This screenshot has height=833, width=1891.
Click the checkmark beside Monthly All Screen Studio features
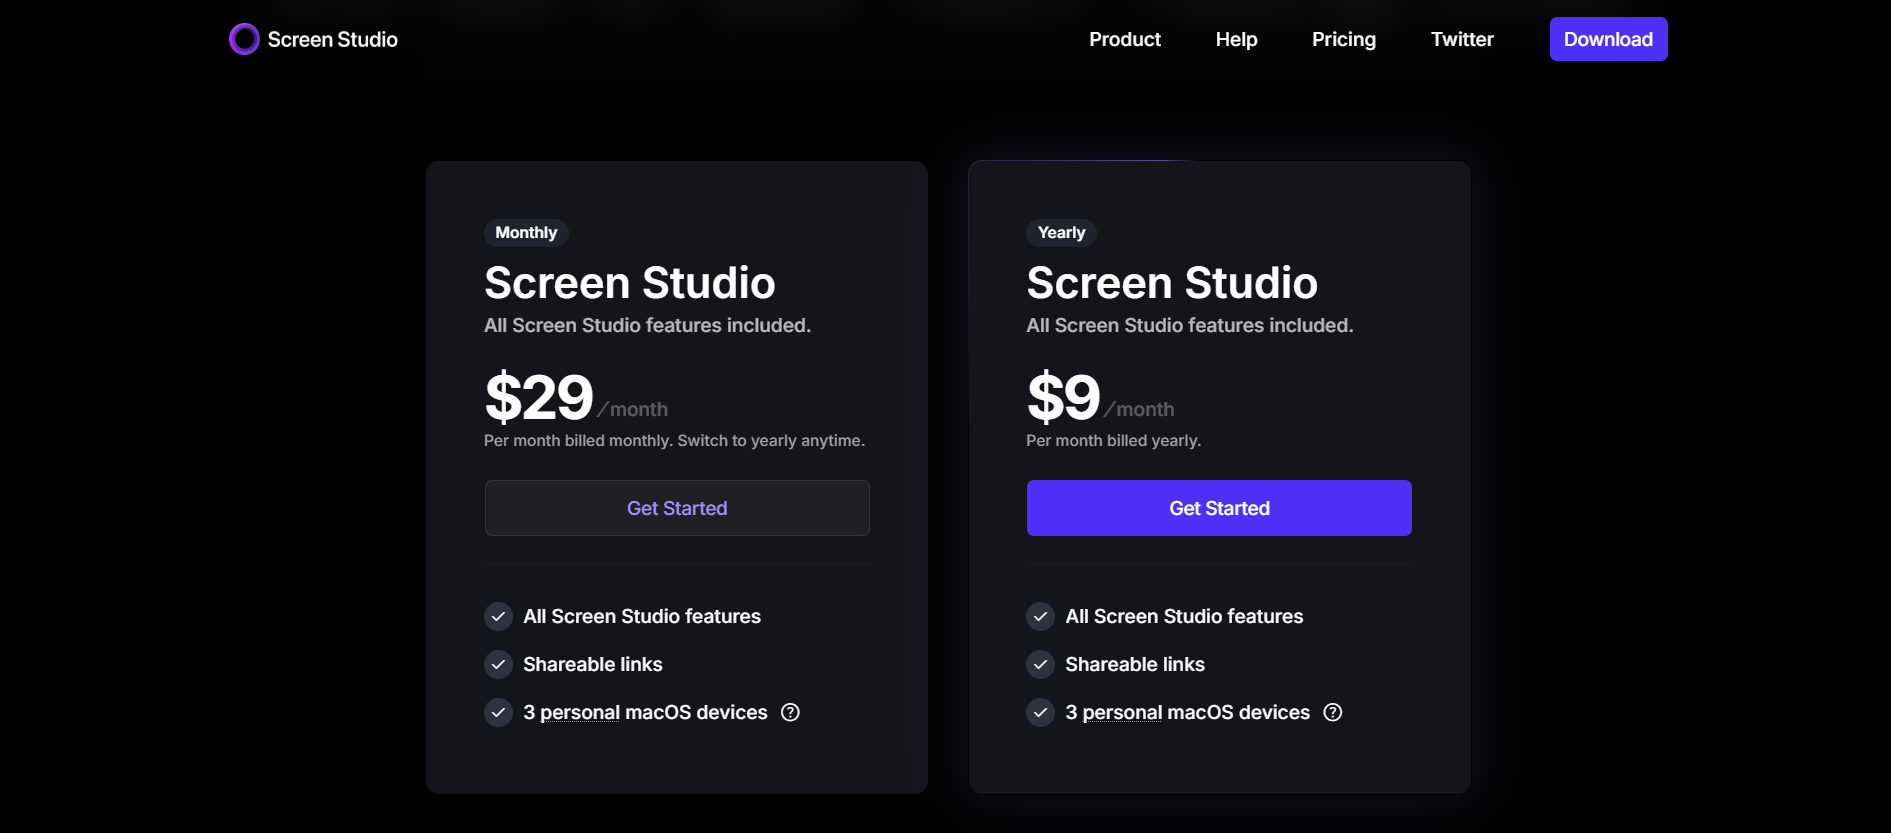coord(498,616)
